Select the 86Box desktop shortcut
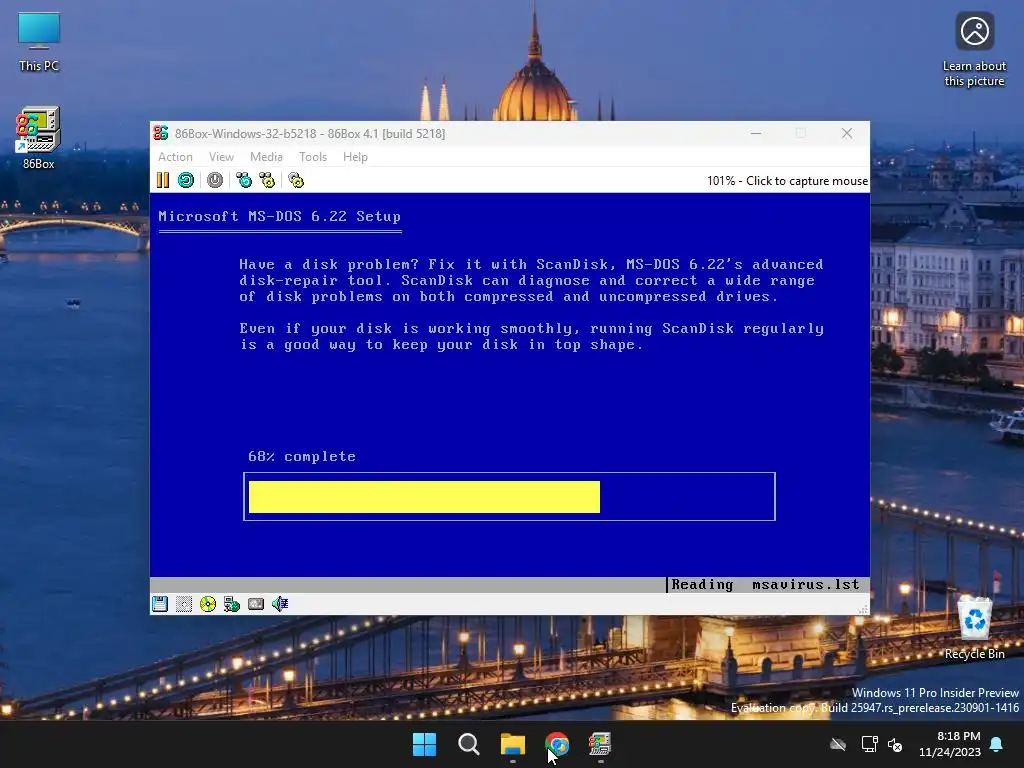Screen dimensions: 1024x768 pyautogui.click(x=39, y=138)
